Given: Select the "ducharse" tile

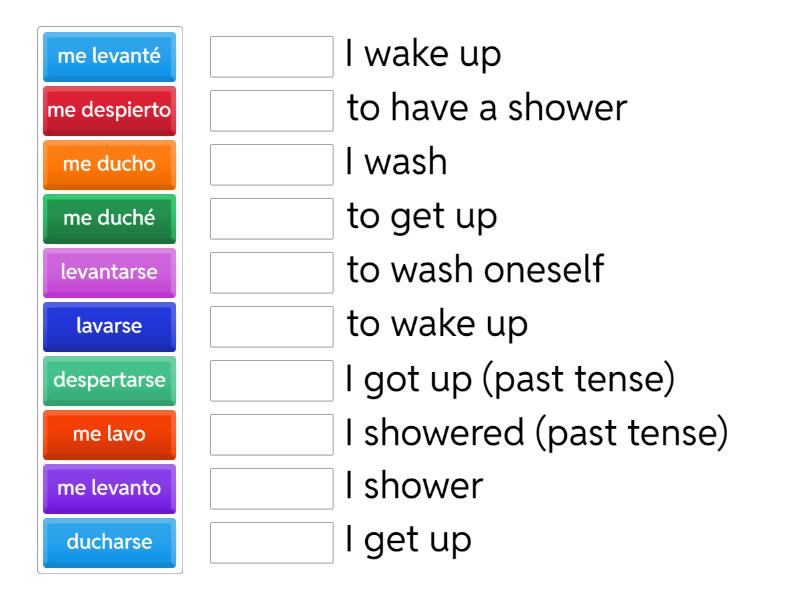Looking at the screenshot, I should (108, 543).
